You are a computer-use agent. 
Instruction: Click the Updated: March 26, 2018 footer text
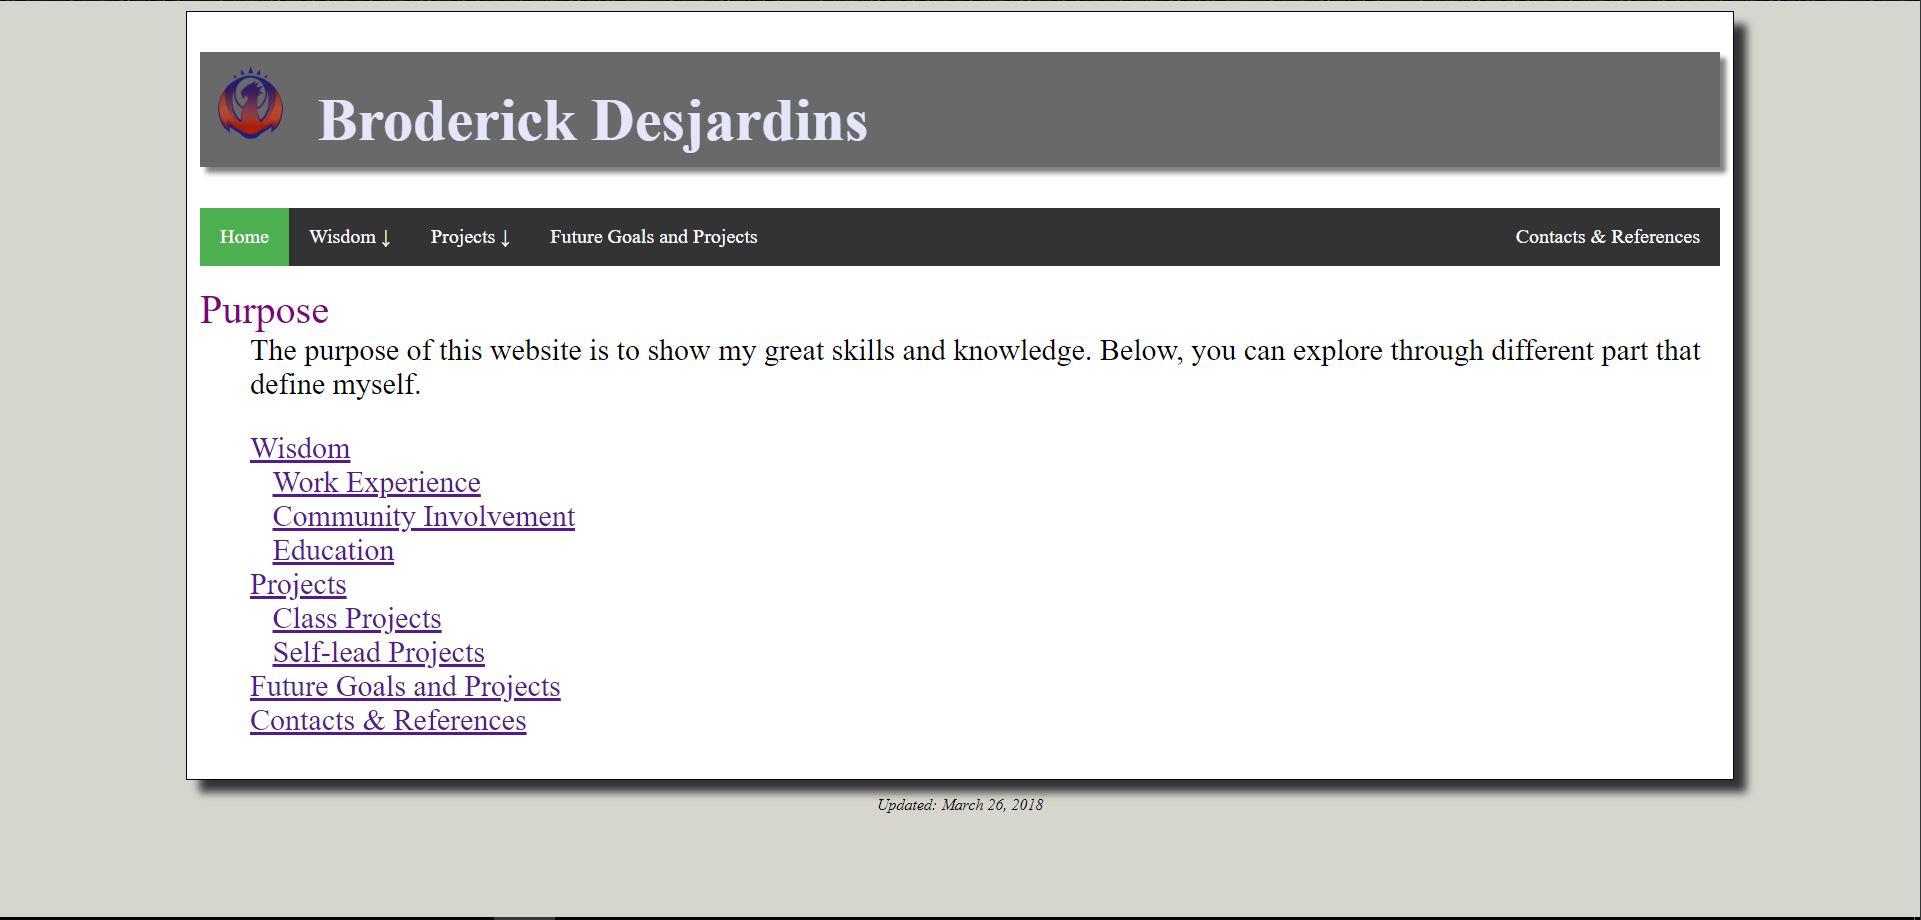pyautogui.click(x=960, y=804)
